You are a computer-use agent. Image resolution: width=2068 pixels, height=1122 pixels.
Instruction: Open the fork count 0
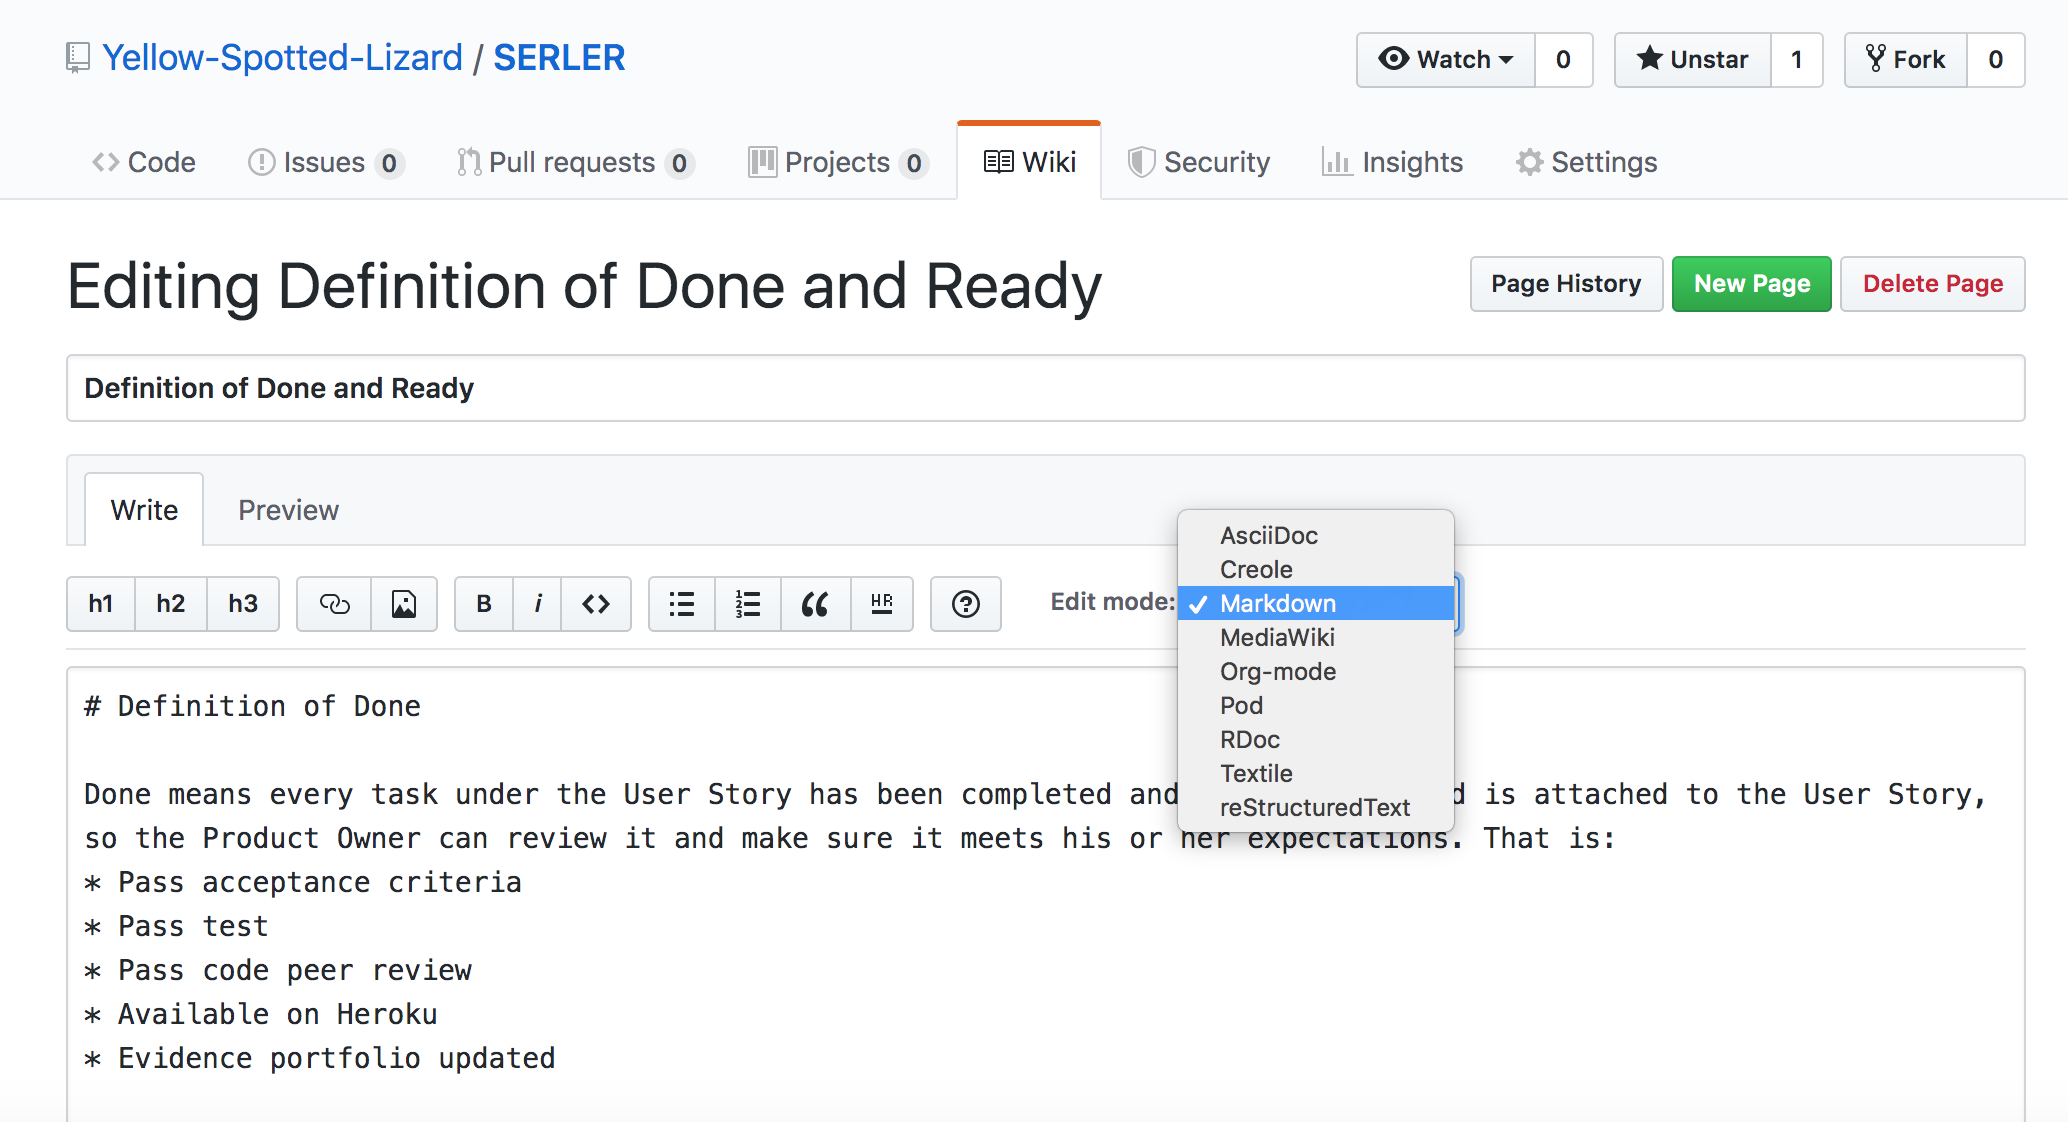coord(1996,59)
